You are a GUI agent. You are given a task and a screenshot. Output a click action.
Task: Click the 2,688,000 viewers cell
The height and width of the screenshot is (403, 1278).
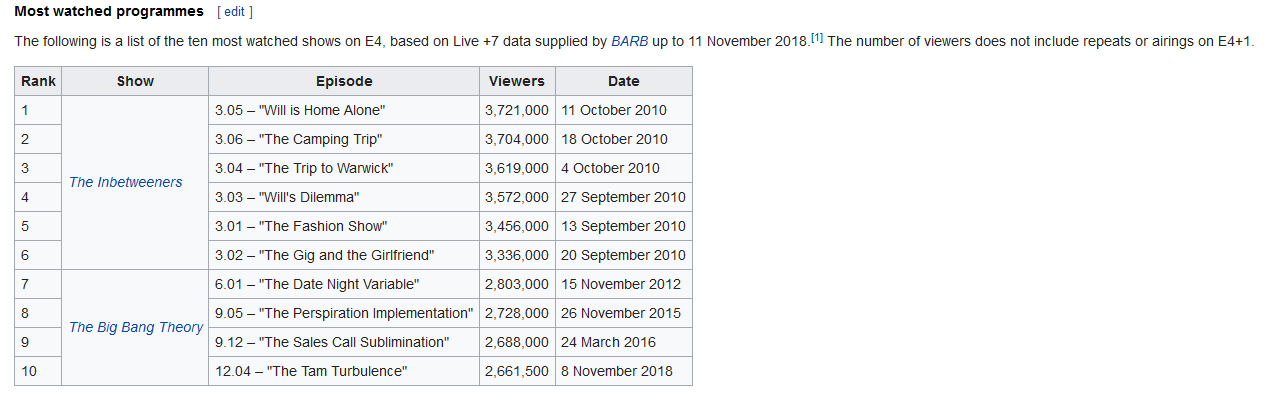click(517, 342)
